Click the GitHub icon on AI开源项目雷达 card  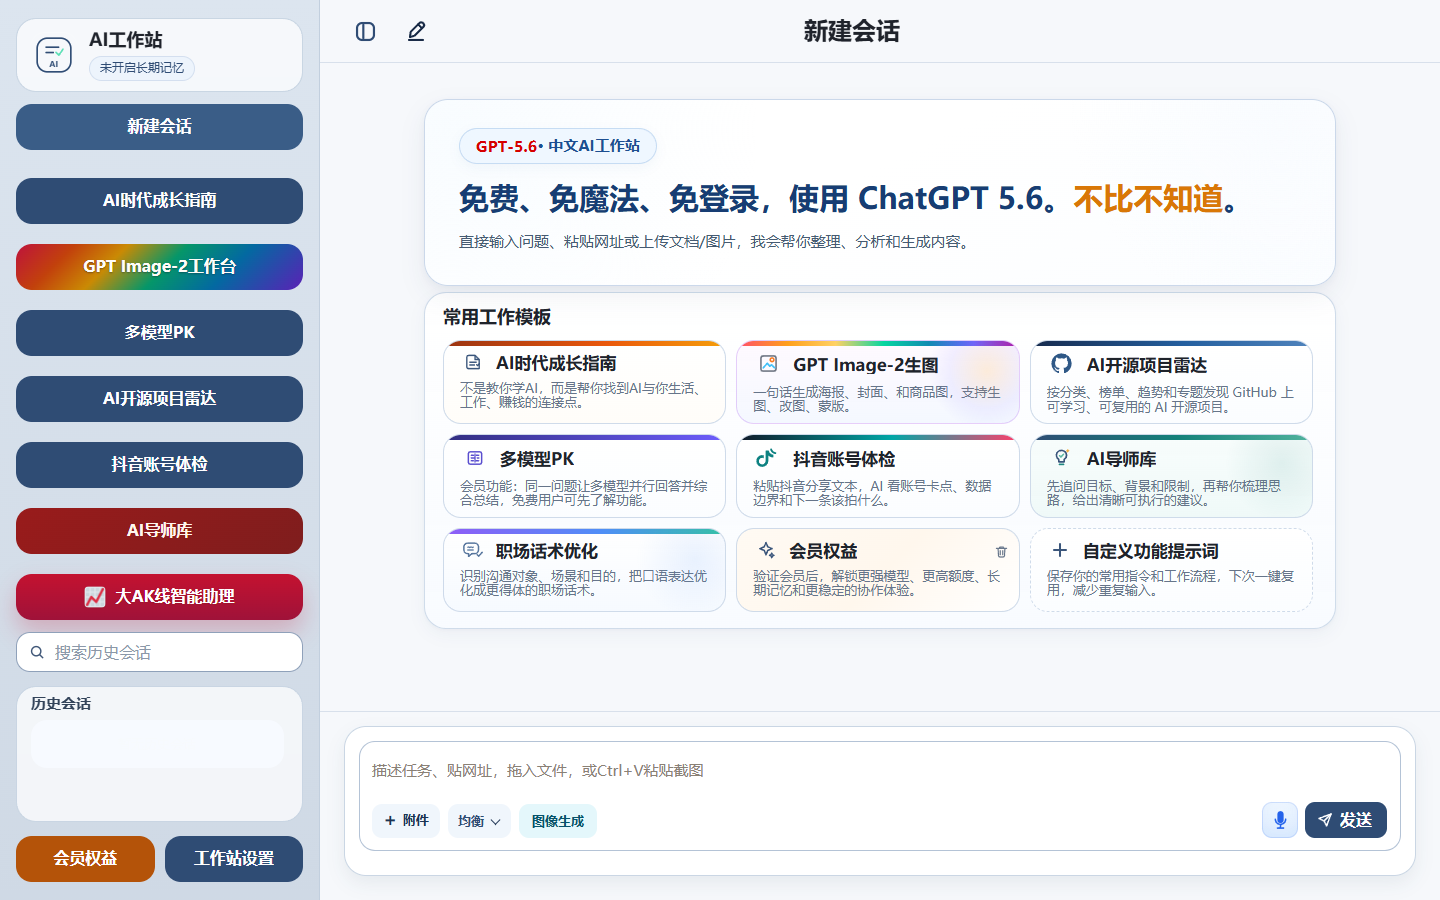tap(1061, 364)
